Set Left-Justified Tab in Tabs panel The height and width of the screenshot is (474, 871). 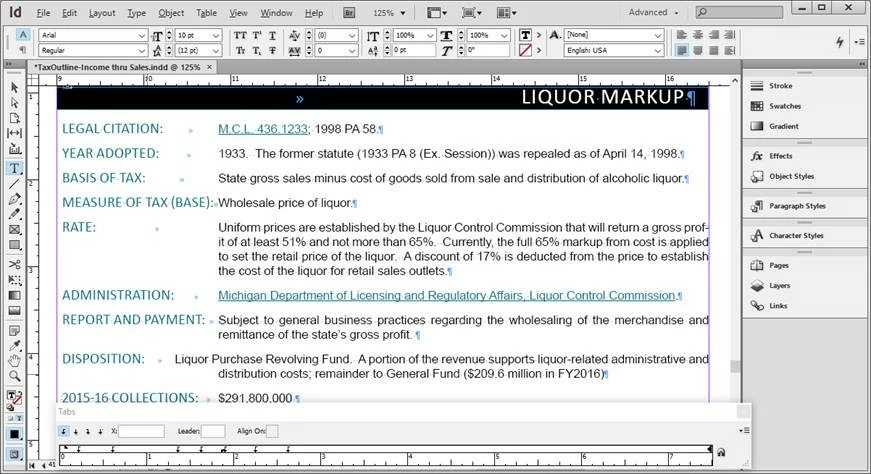pos(63,431)
